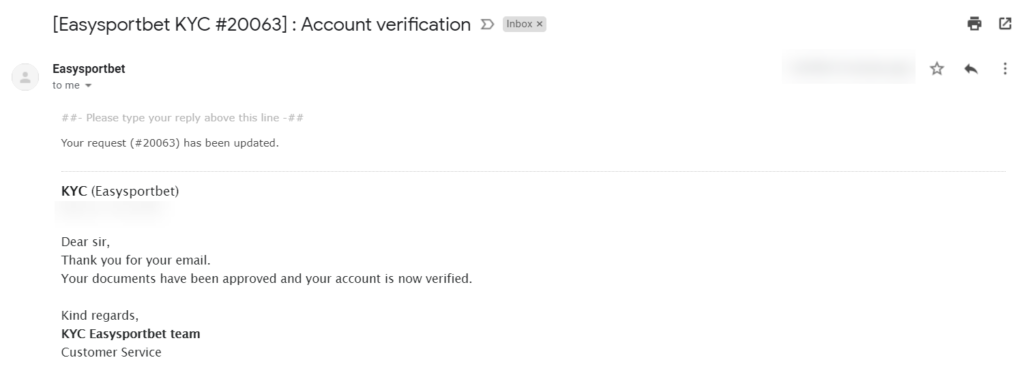The width and height of the screenshot is (1024, 392).
Task: Remove the Inbox label using its x
Action: (x=539, y=24)
